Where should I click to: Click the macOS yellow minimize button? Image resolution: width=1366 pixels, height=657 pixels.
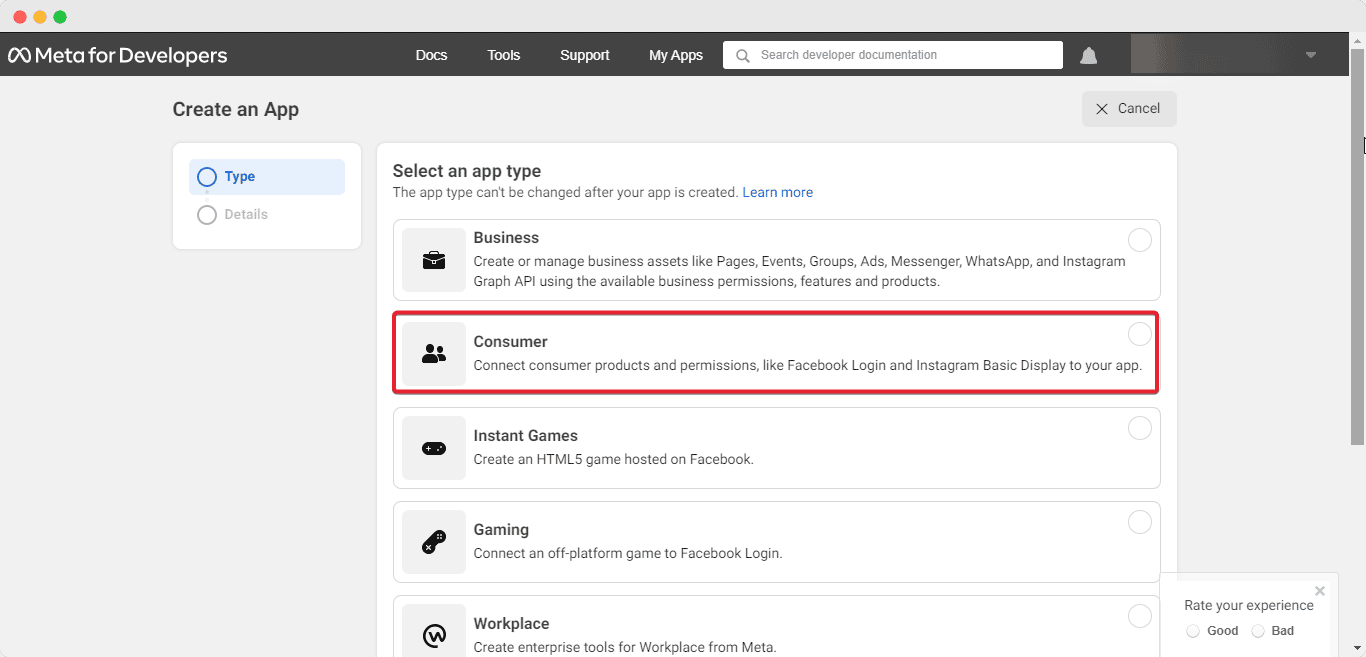pos(40,17)
